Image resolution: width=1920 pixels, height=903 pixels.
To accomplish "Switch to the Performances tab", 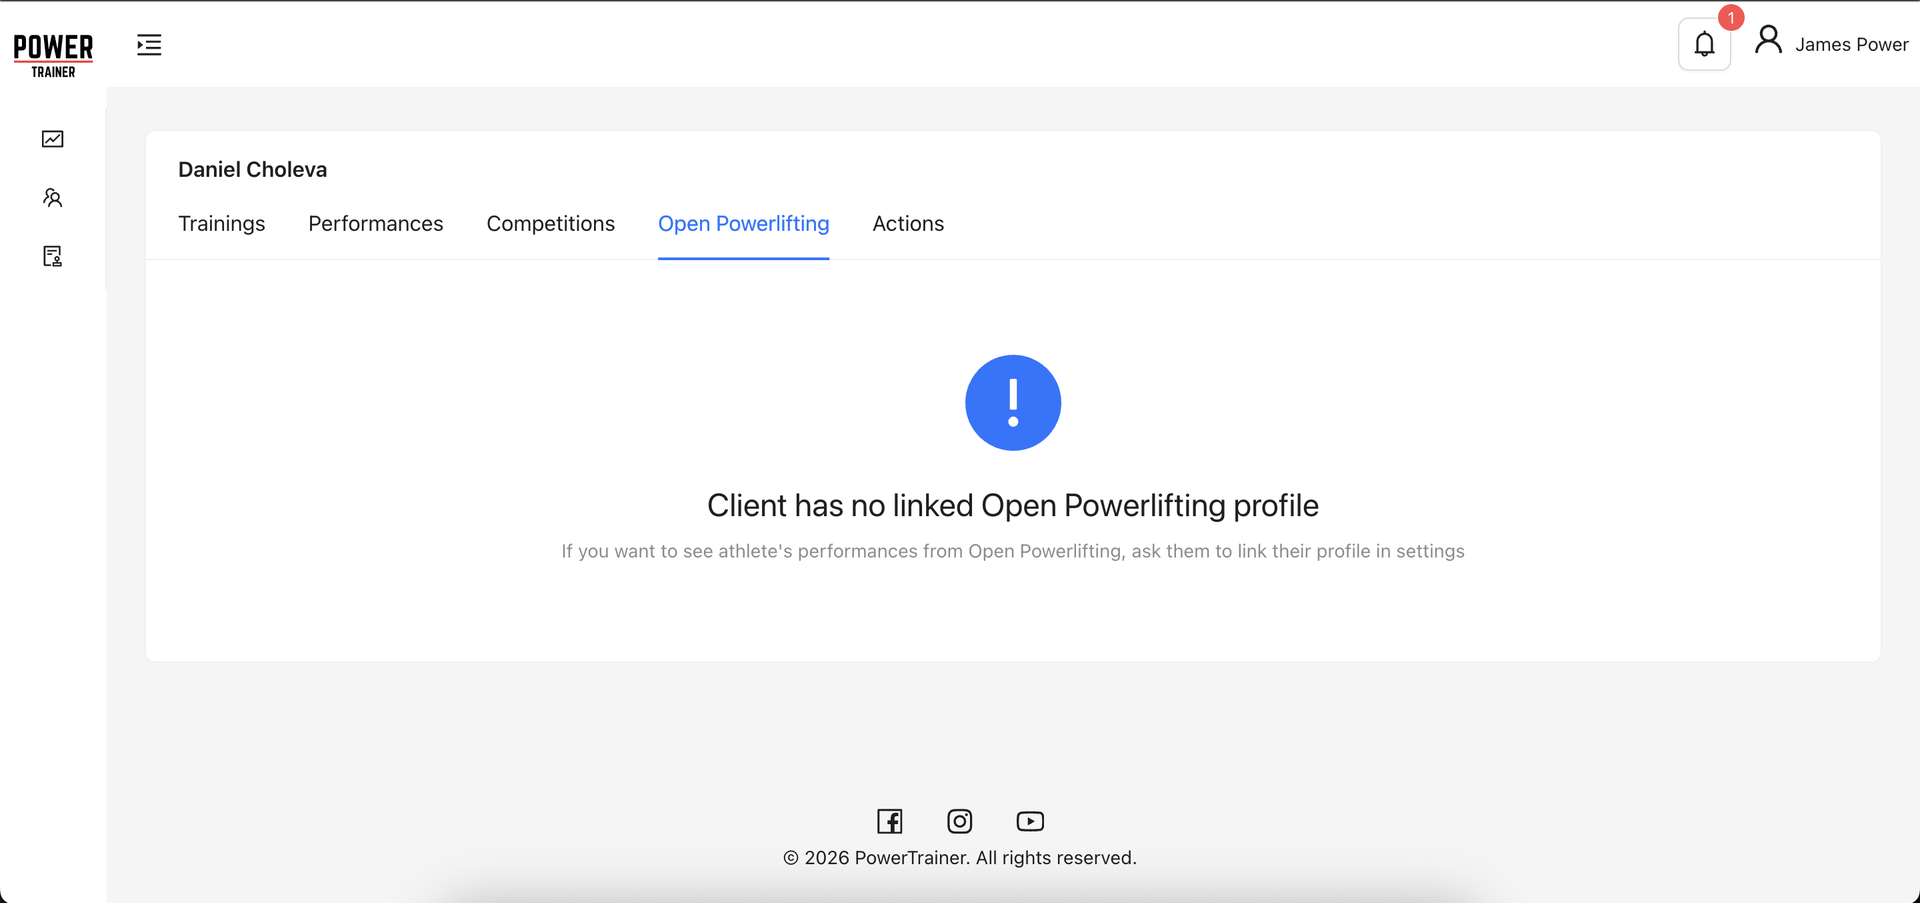I will (x=375, y=224).
